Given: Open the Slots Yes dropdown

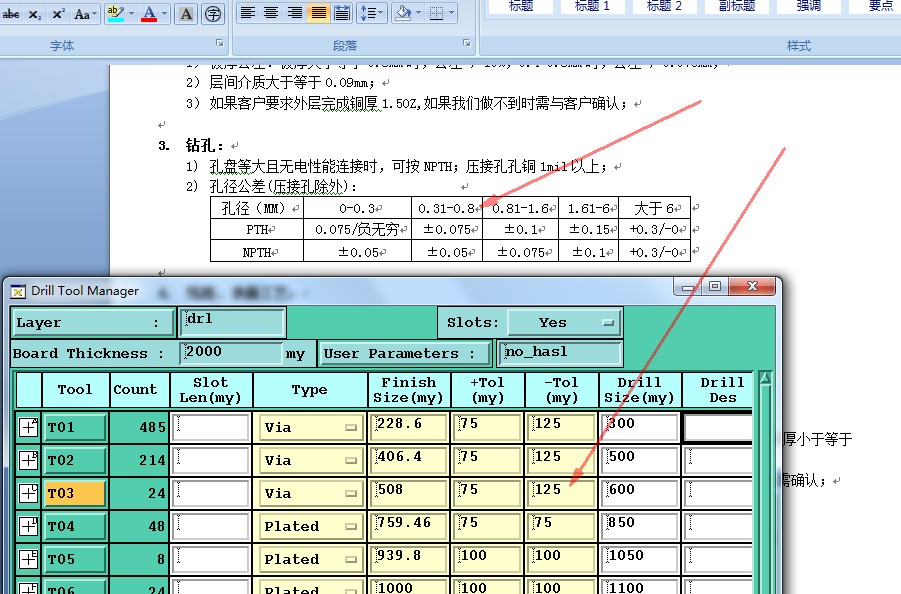Looking at the screenshot, I should click(x=564, y=322).
